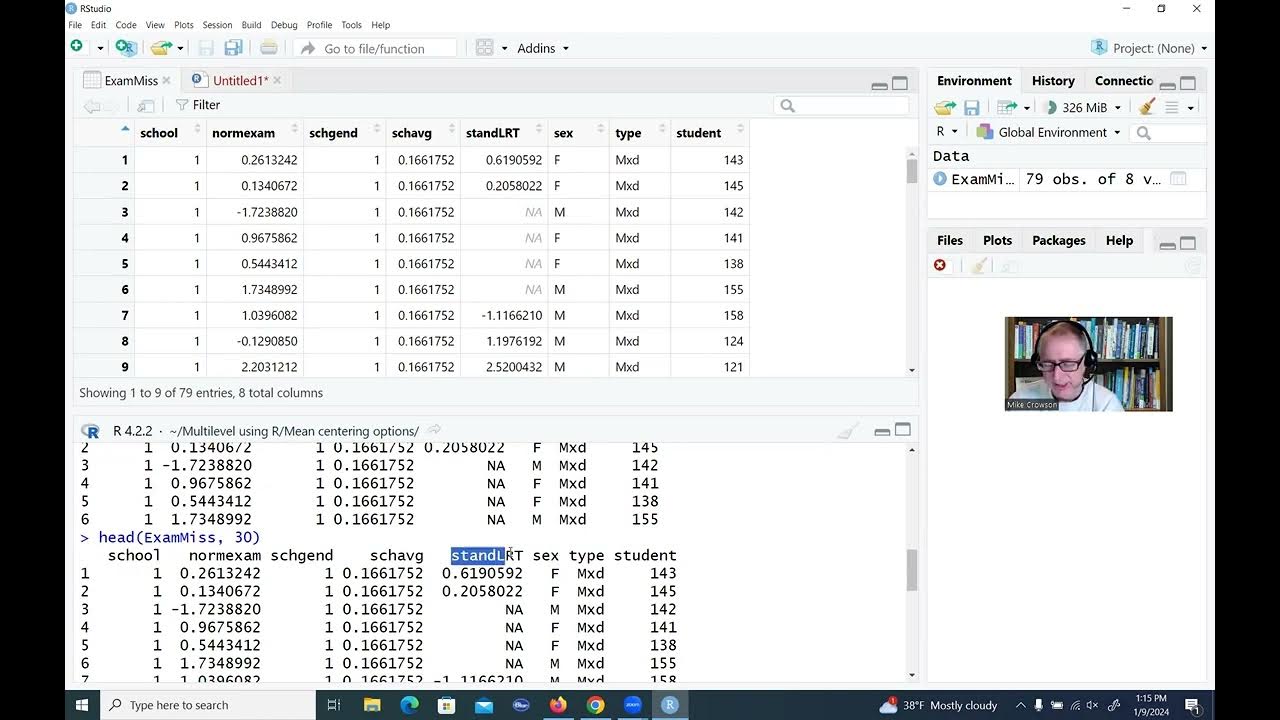Open the Import Dataset dropdown
The width and height of the screenshot is (1280, 720).
pos(1012,107)
